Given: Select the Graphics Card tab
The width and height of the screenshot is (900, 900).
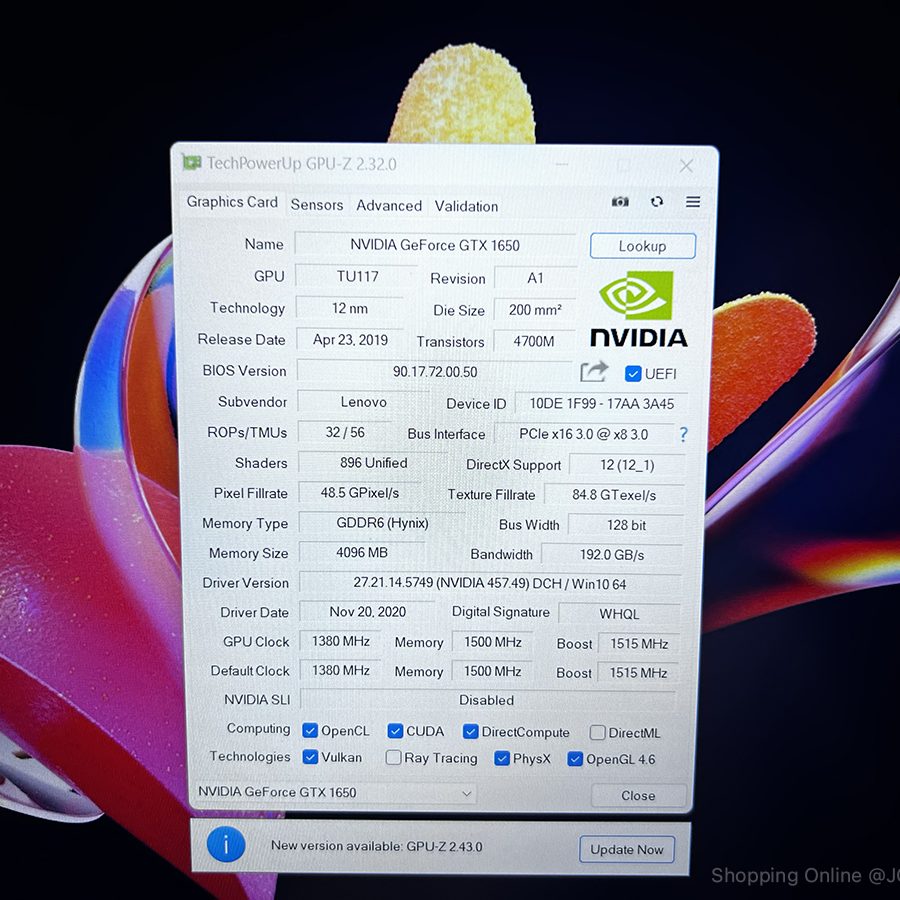Looking at the screenshot, I should (232, 202).
